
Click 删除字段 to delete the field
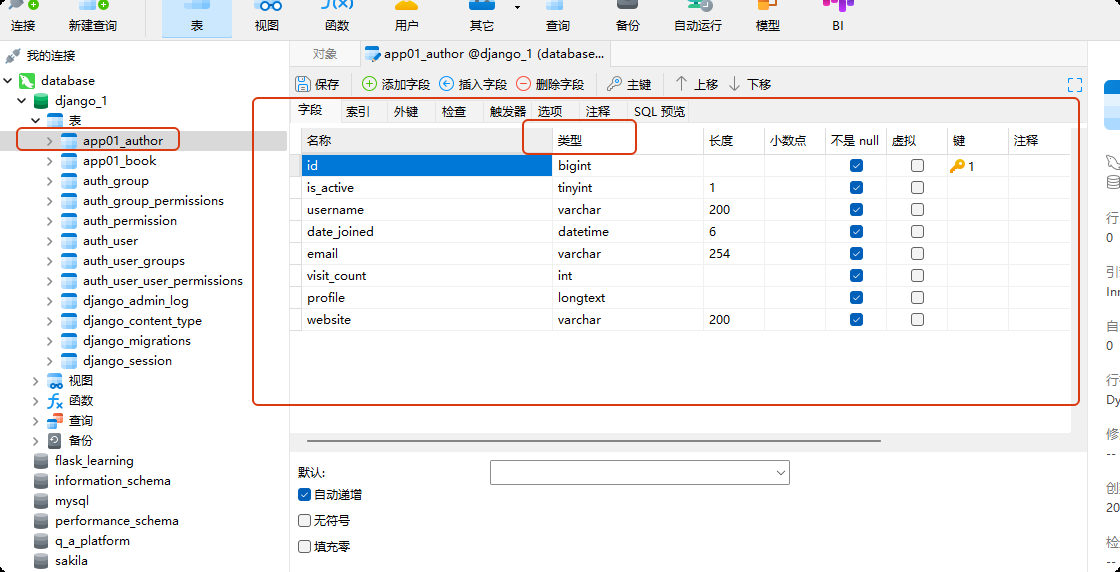click(550, 84)
